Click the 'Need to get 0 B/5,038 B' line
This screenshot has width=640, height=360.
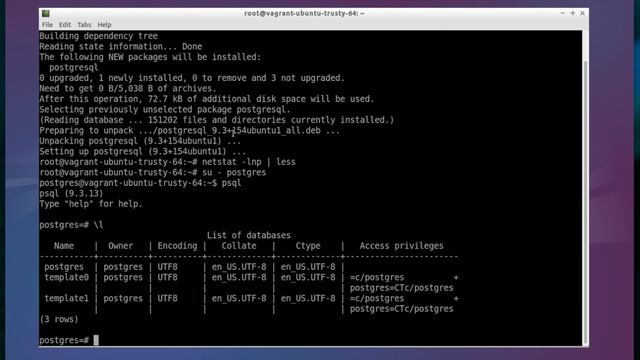(128, 89)
